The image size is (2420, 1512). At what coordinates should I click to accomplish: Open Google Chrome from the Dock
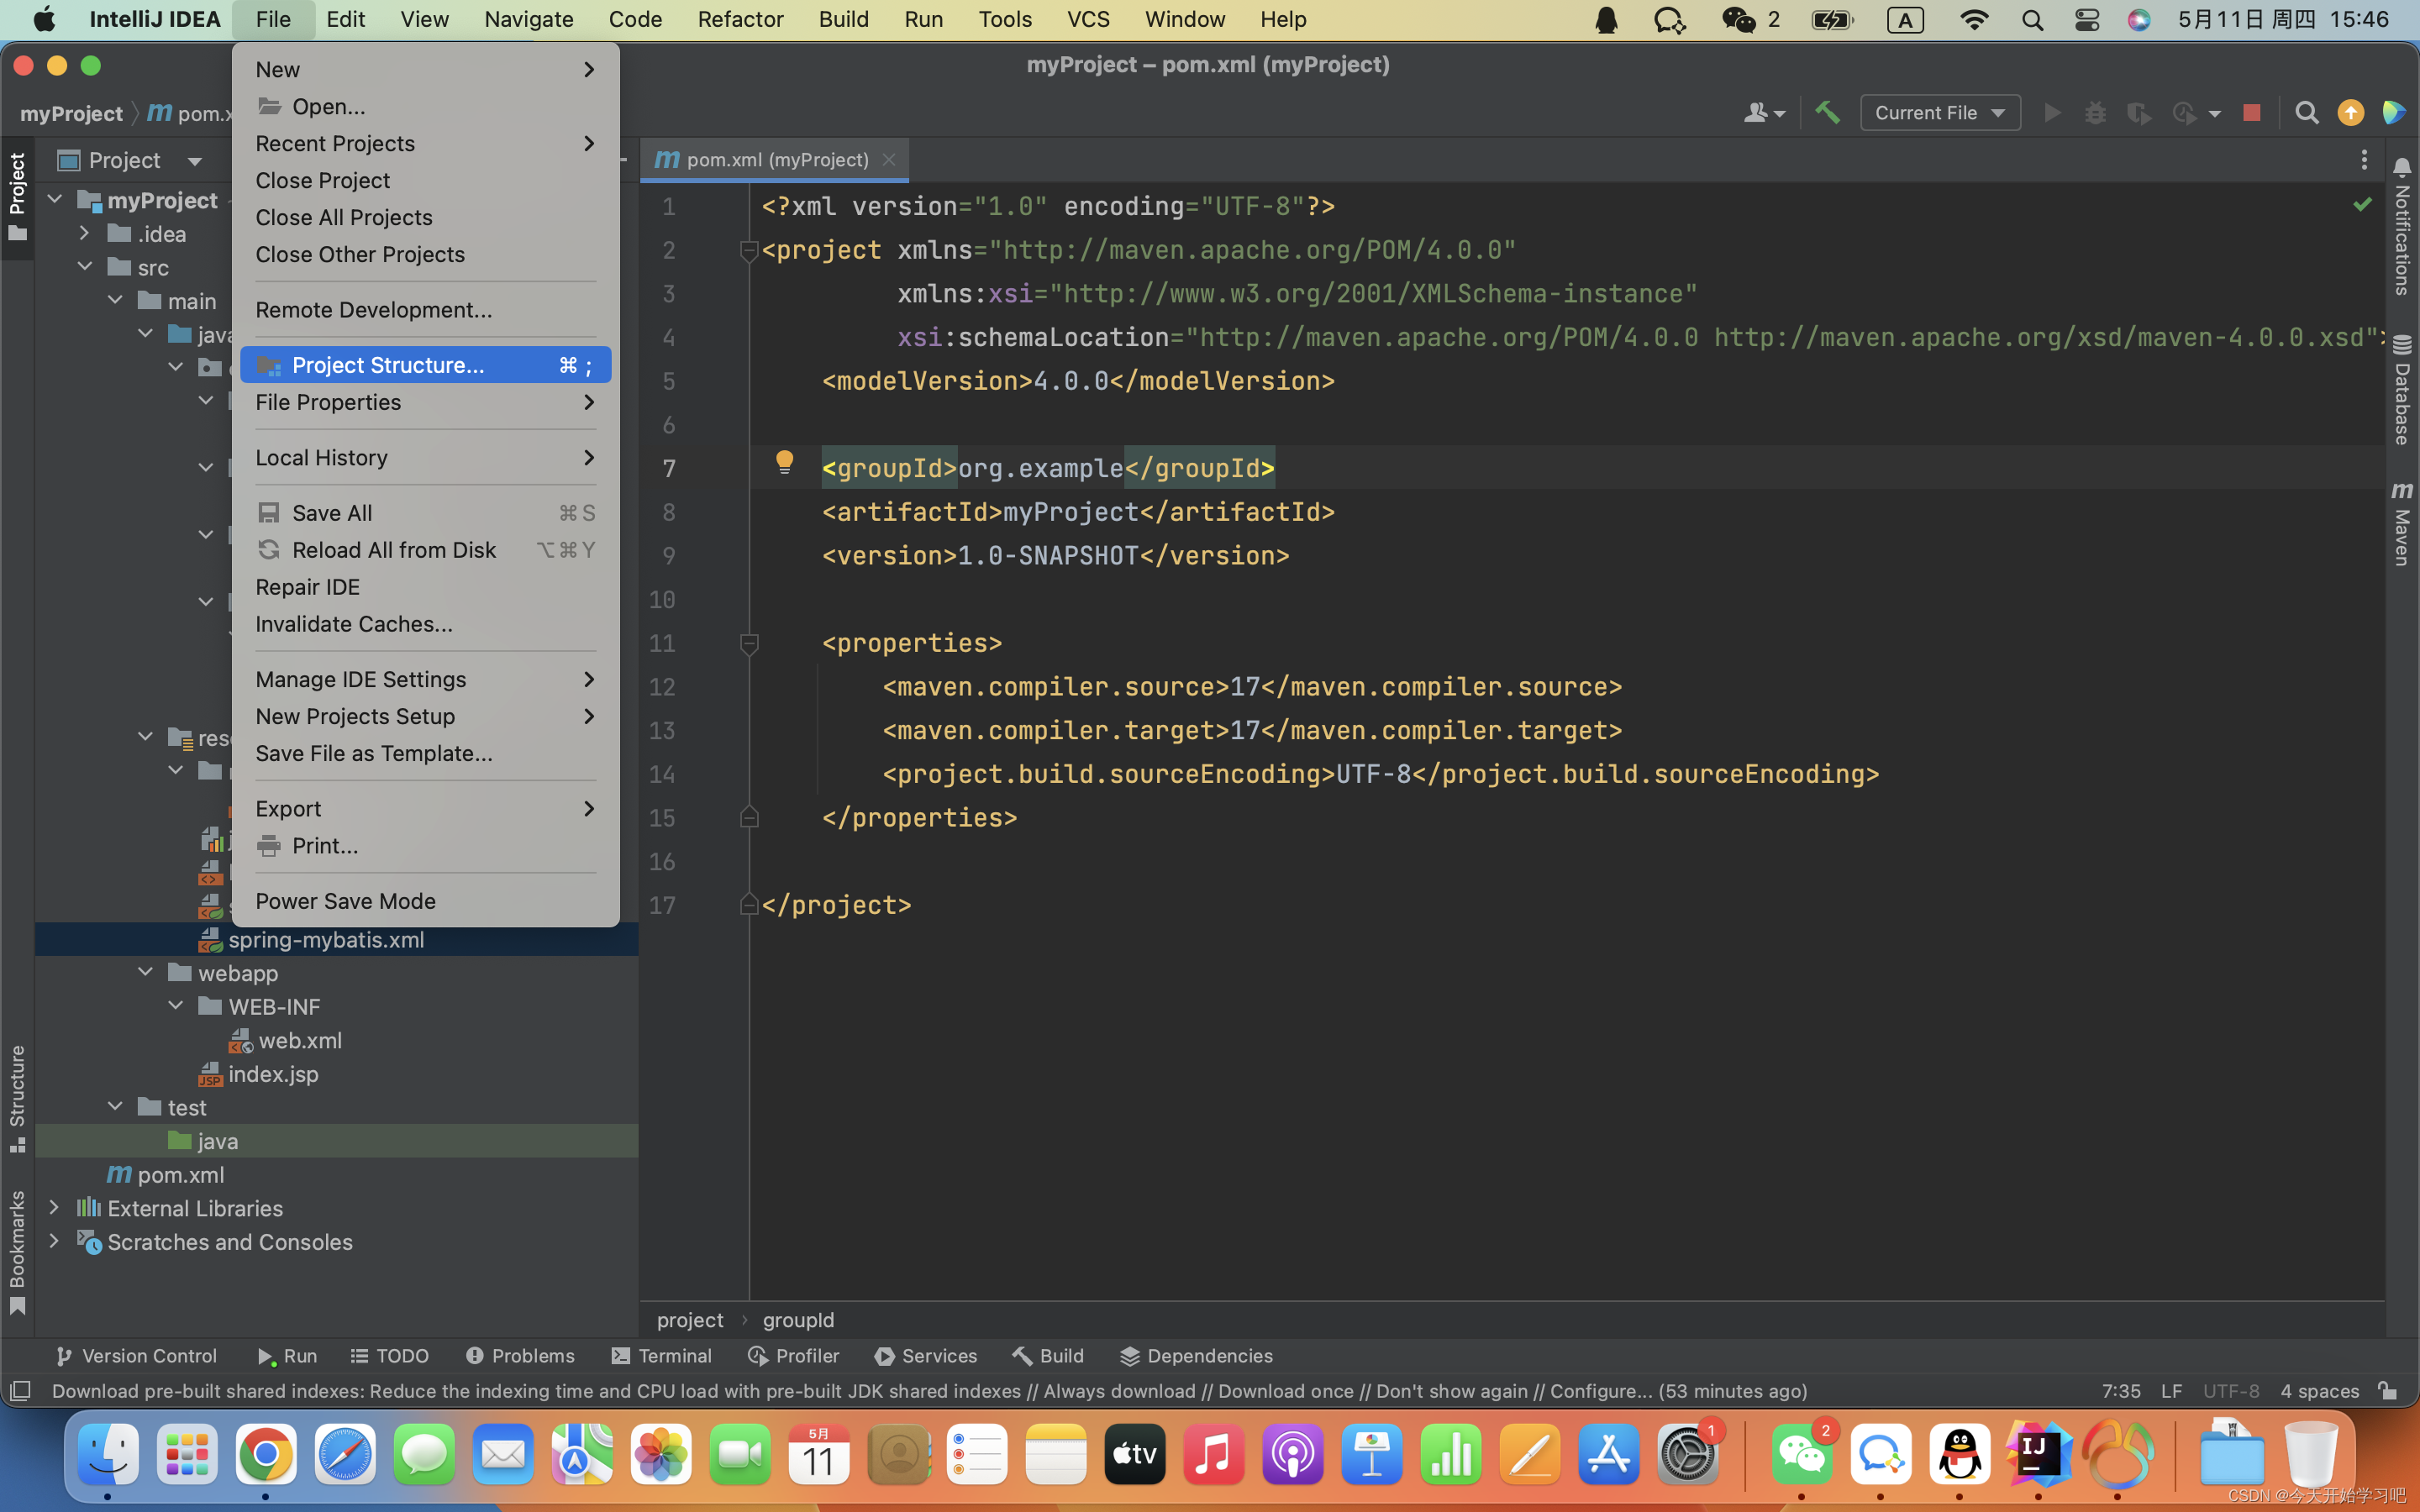(x=266, y=1454)
